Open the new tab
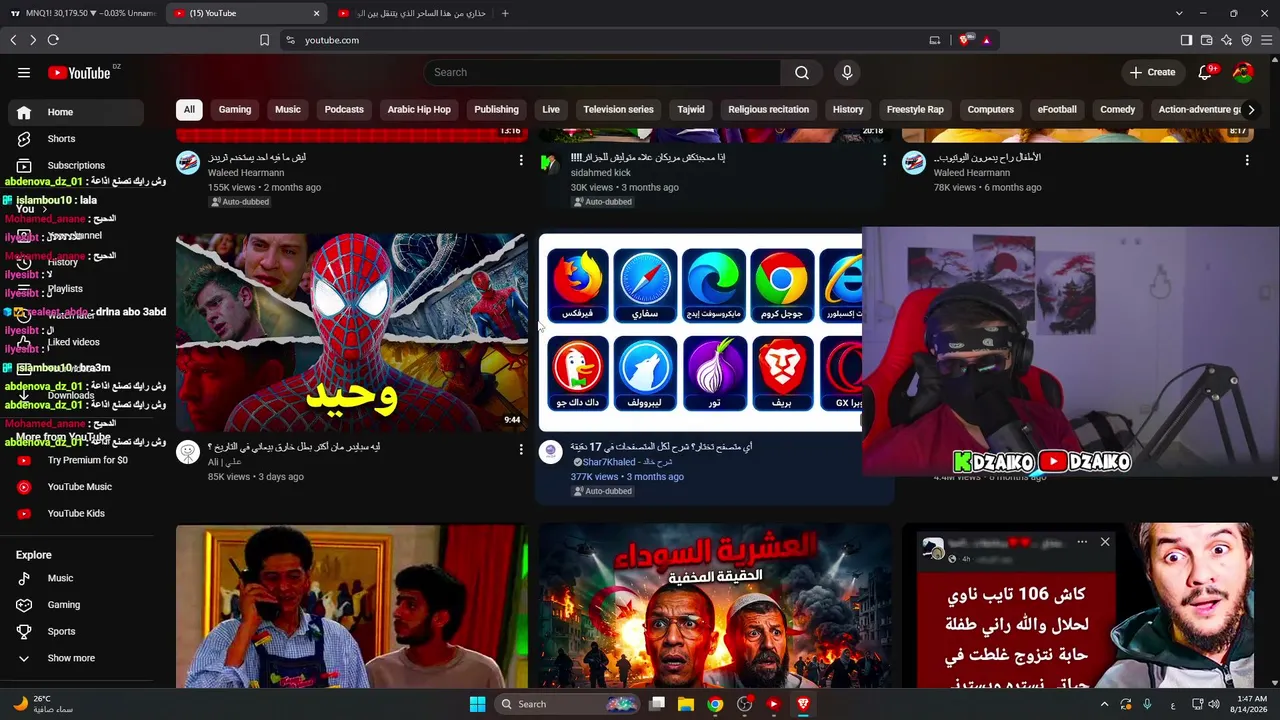This screenshot has width=1280, height=720. [x=505, y=13]
